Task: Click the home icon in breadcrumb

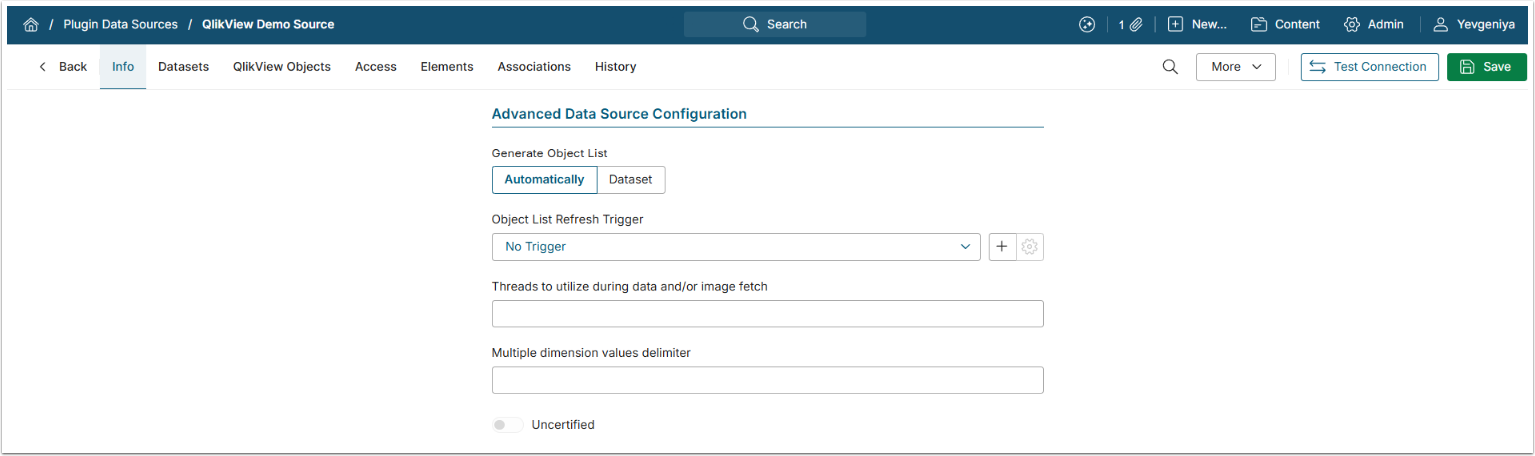Action: point(30,24)
